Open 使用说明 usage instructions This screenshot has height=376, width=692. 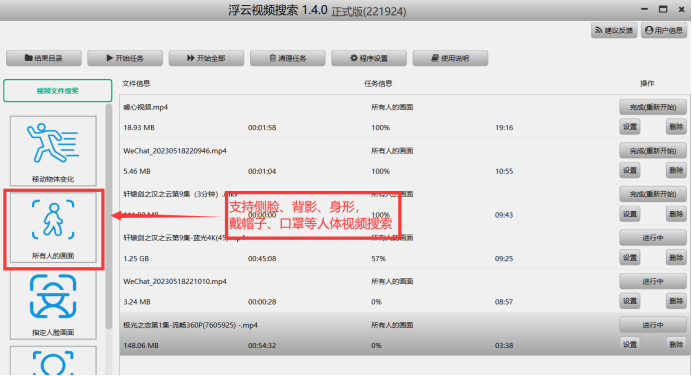(x=450, y=58)
